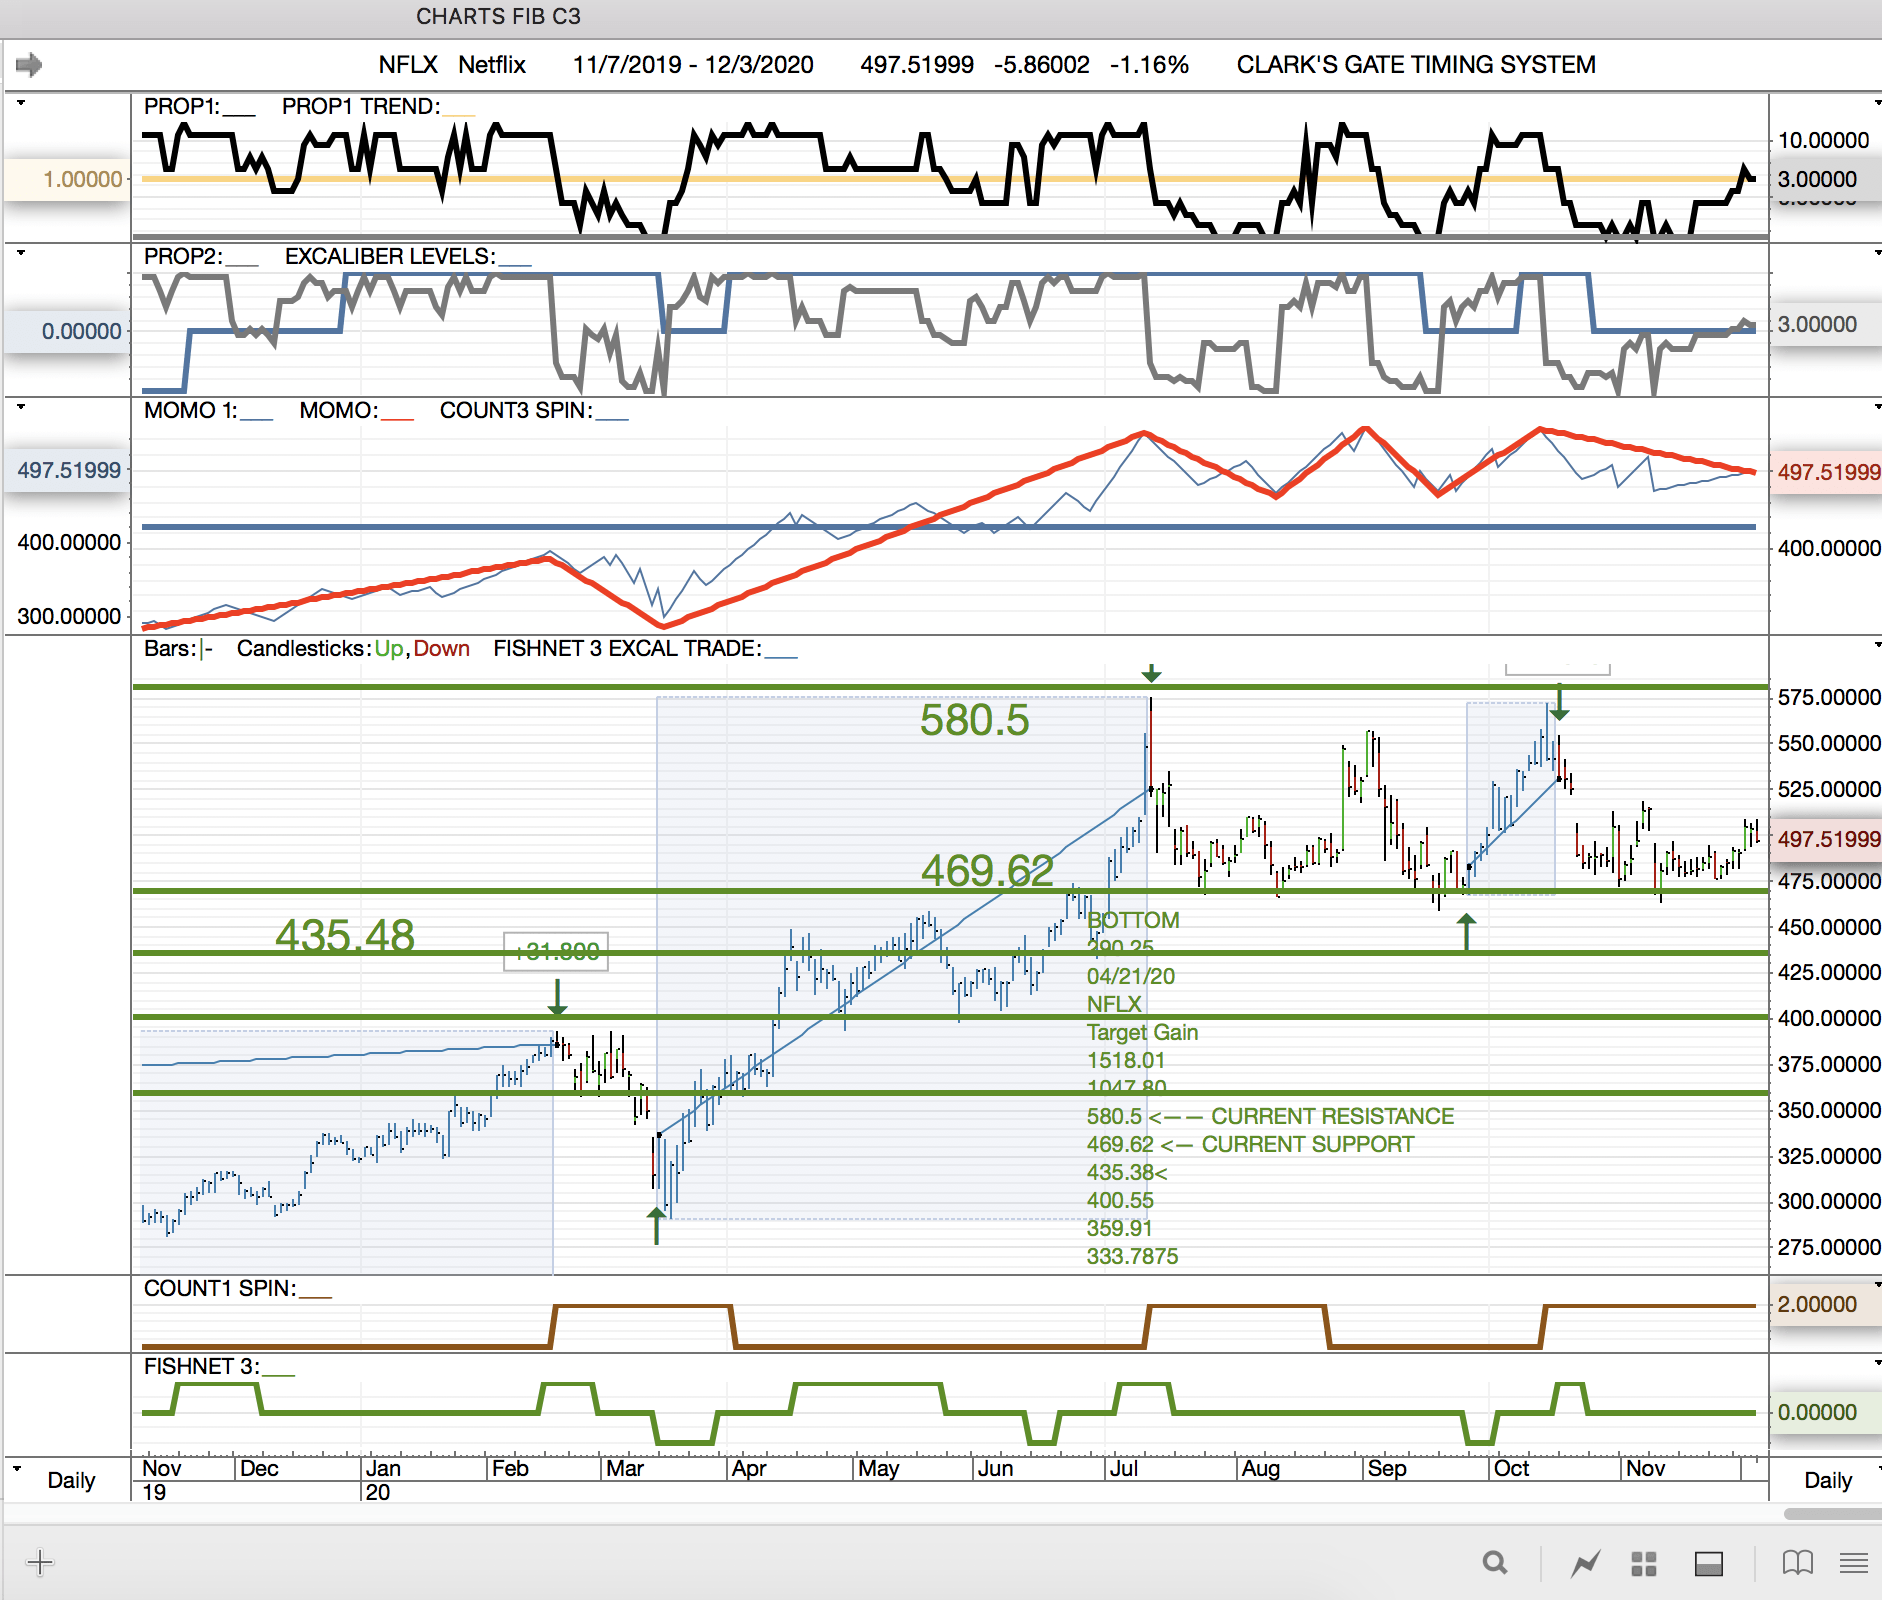Click the -5.86002 change value
The width and height of the screenshot is (1882, 1600).
click(x=1042, y=65)
